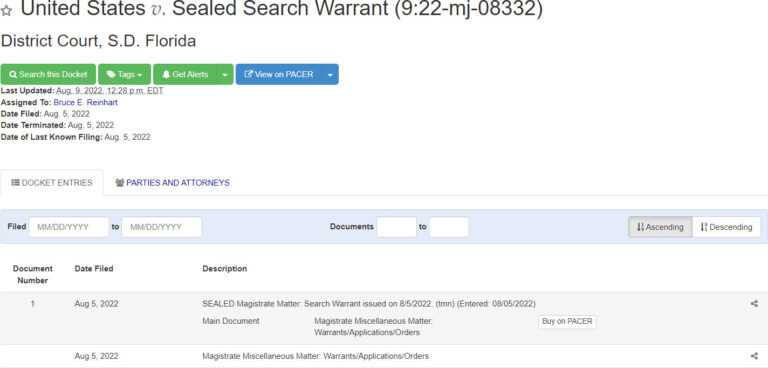Share the Magistrate Miscellaneous Matter entry
Viewport: 768px width, 368px height.
(754, 356)
